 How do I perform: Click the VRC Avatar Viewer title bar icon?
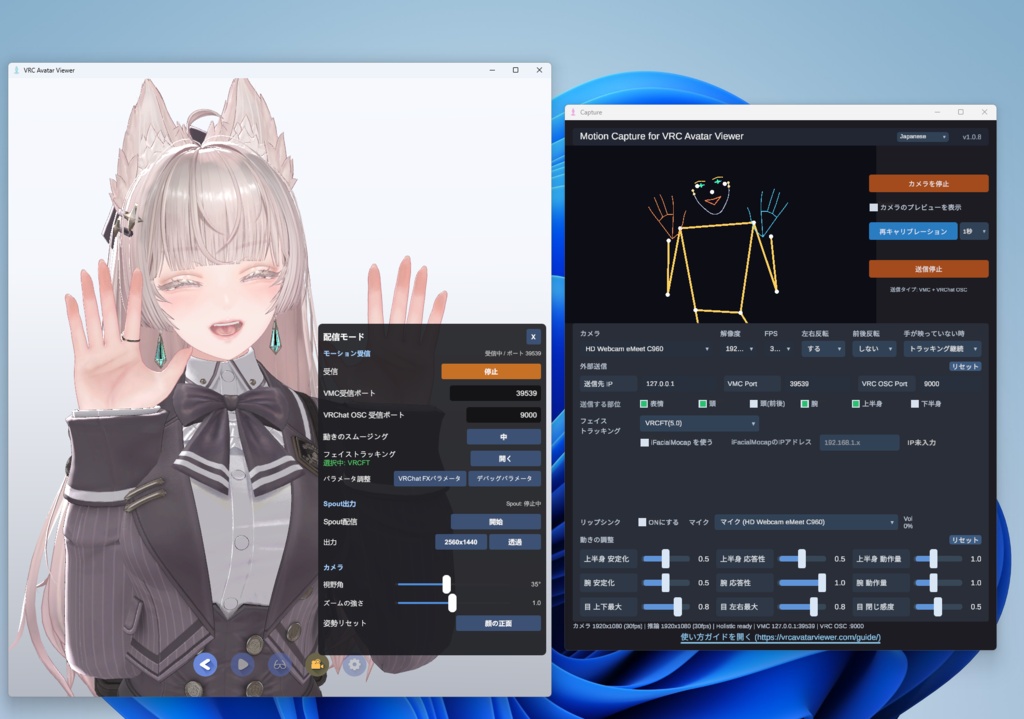pos(16,70)
